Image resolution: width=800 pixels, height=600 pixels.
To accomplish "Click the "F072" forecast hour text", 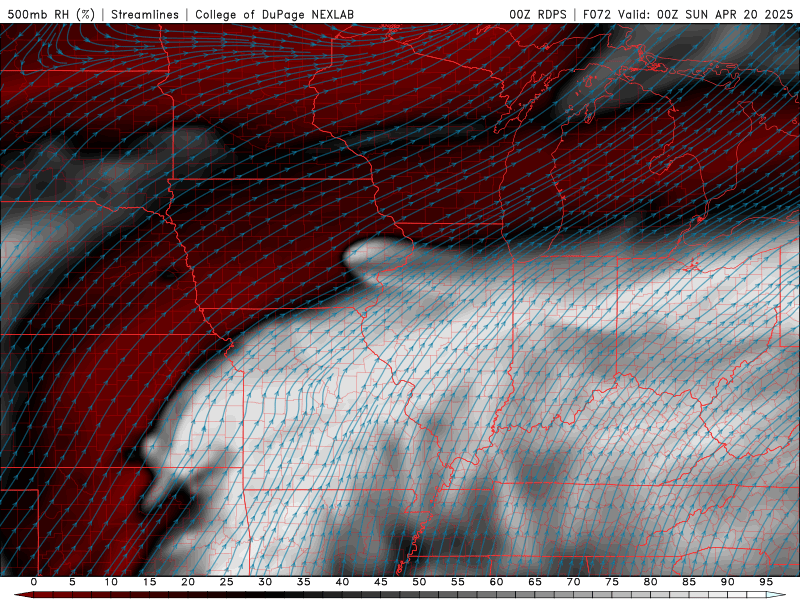I will tap(597, 14).
